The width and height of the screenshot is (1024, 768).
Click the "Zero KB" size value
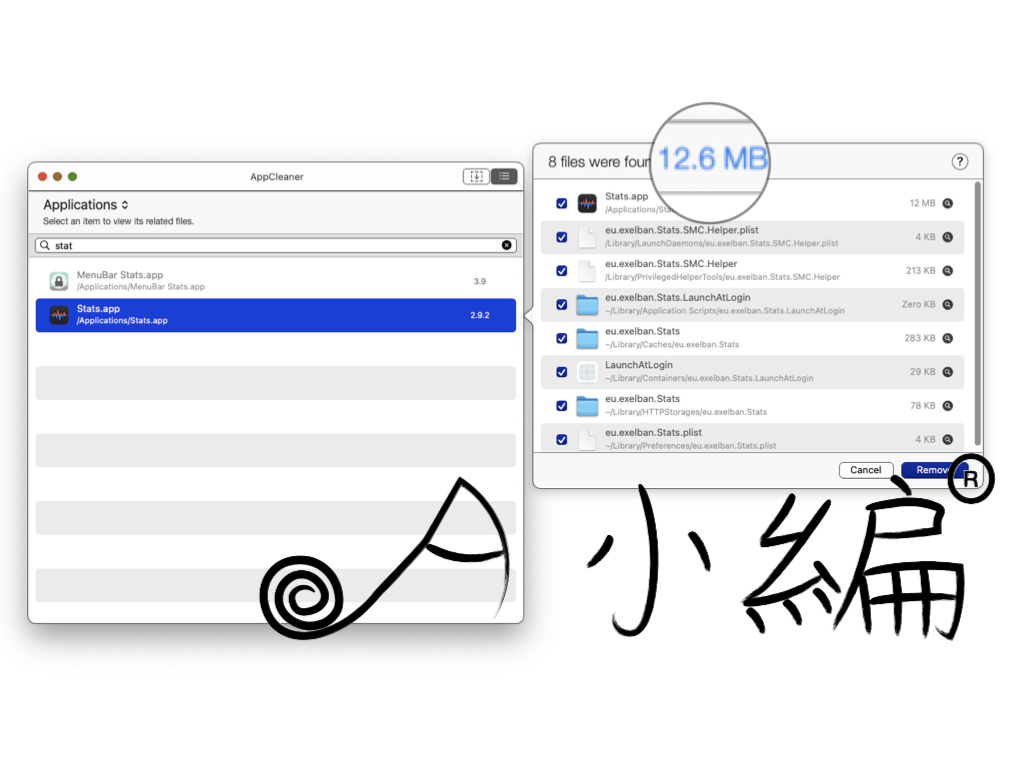pos(918,304)
